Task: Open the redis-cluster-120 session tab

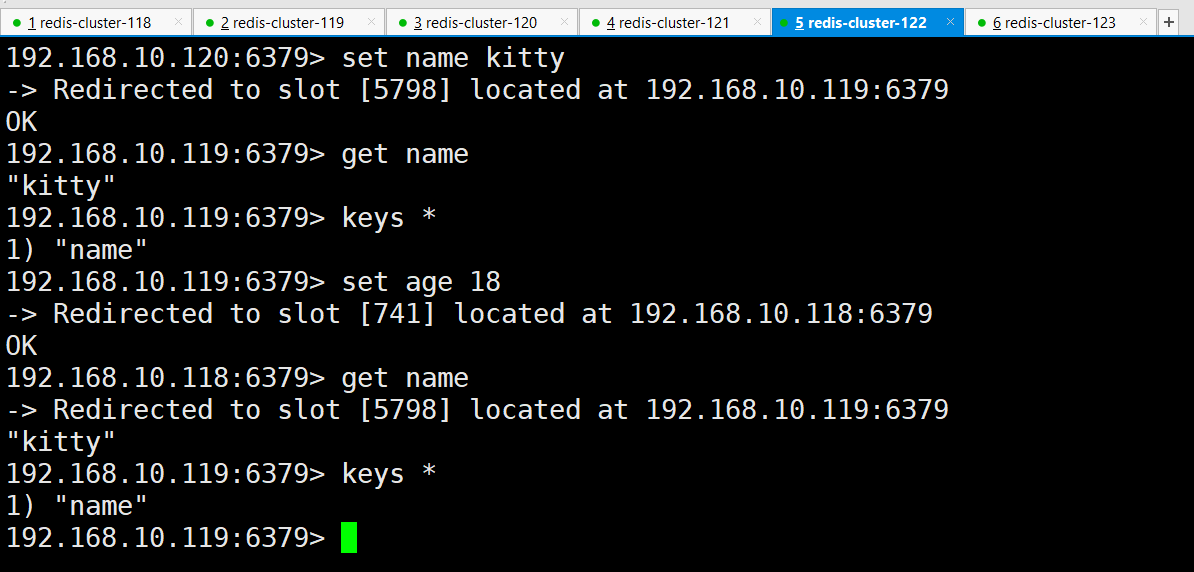Action: click(x=481, y=22)
